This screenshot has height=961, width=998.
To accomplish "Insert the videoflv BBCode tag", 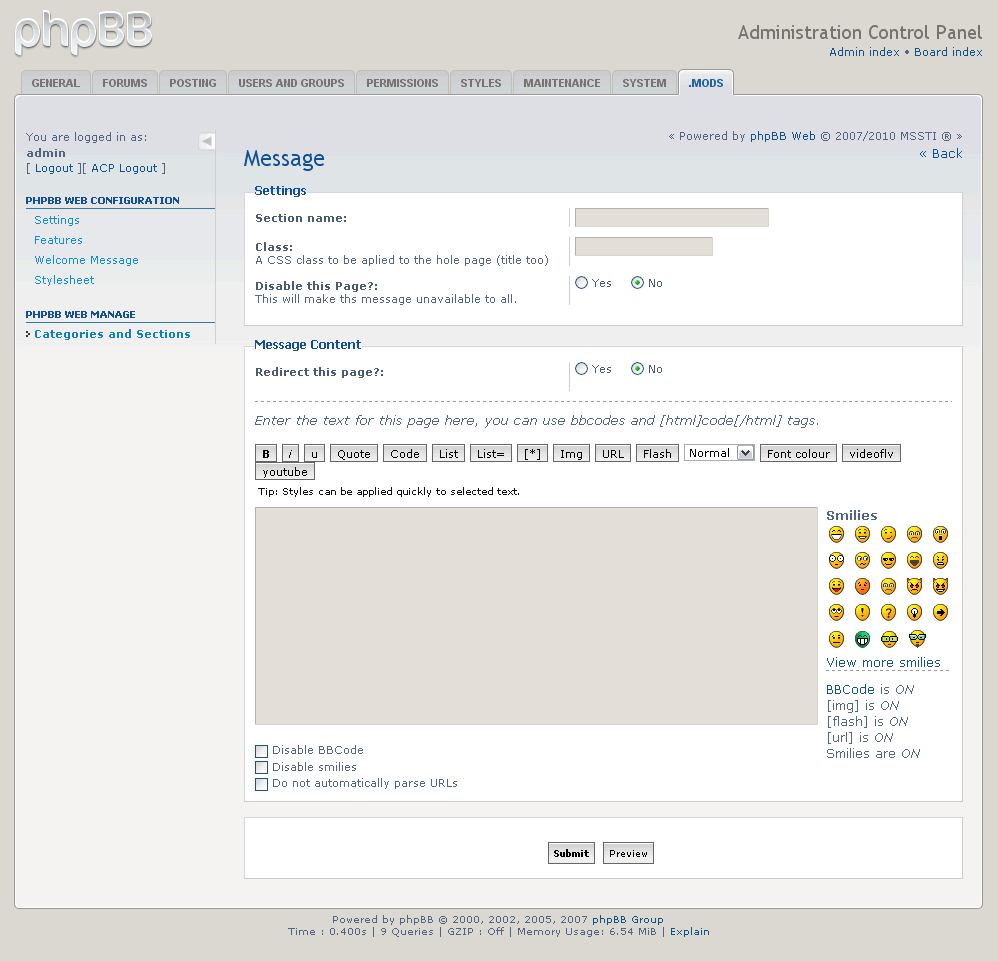I will (871, 453).
